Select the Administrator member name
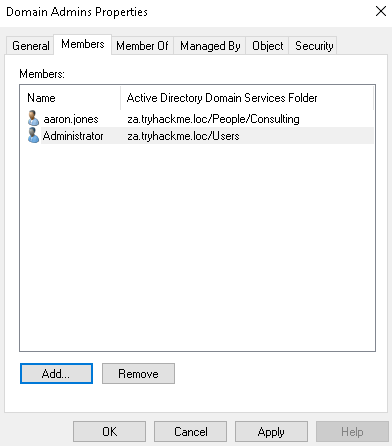392x446 pixels. (x=73, y=136)
